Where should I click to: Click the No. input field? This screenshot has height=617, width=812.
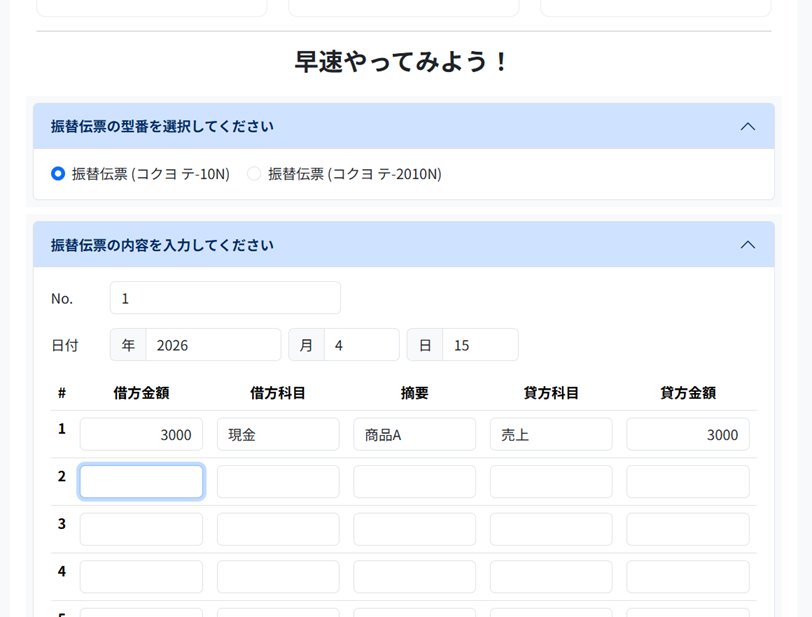(x=225, y=298)
